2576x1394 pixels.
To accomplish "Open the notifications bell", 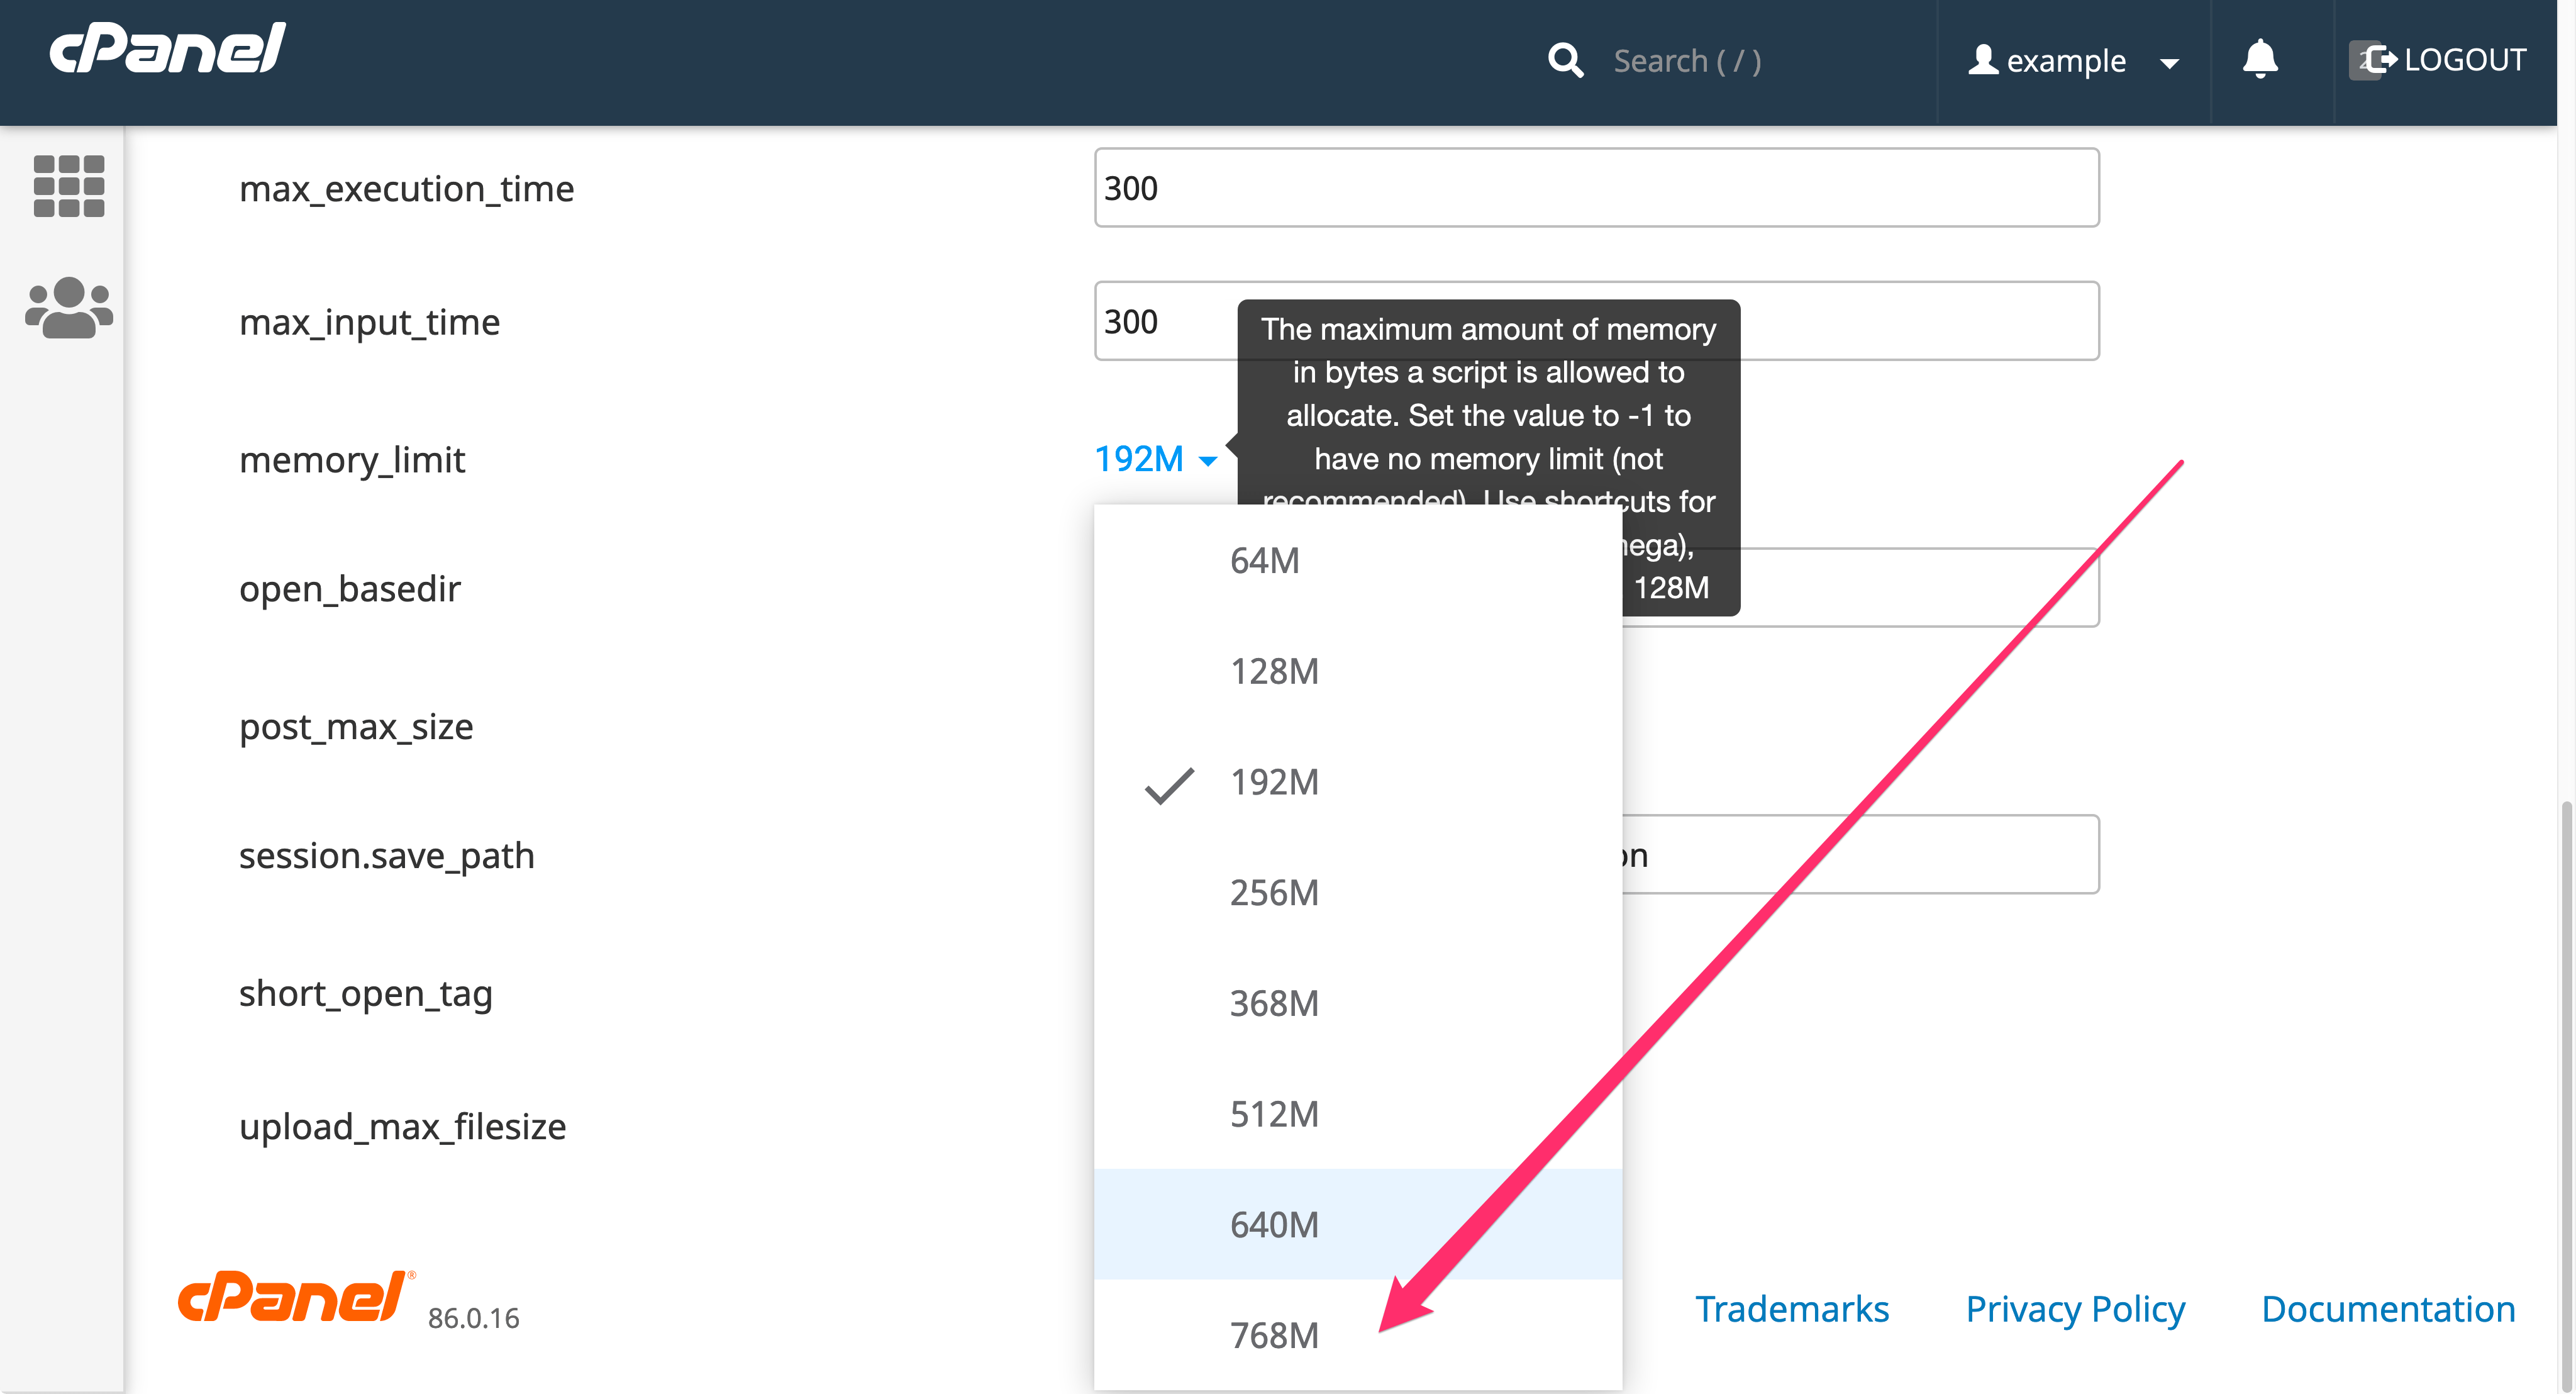I will (x=2259, y=60).
